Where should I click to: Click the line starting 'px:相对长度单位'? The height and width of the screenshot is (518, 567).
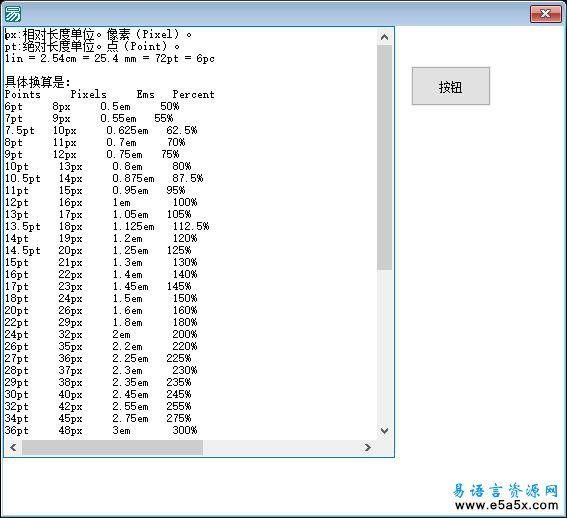98,34
